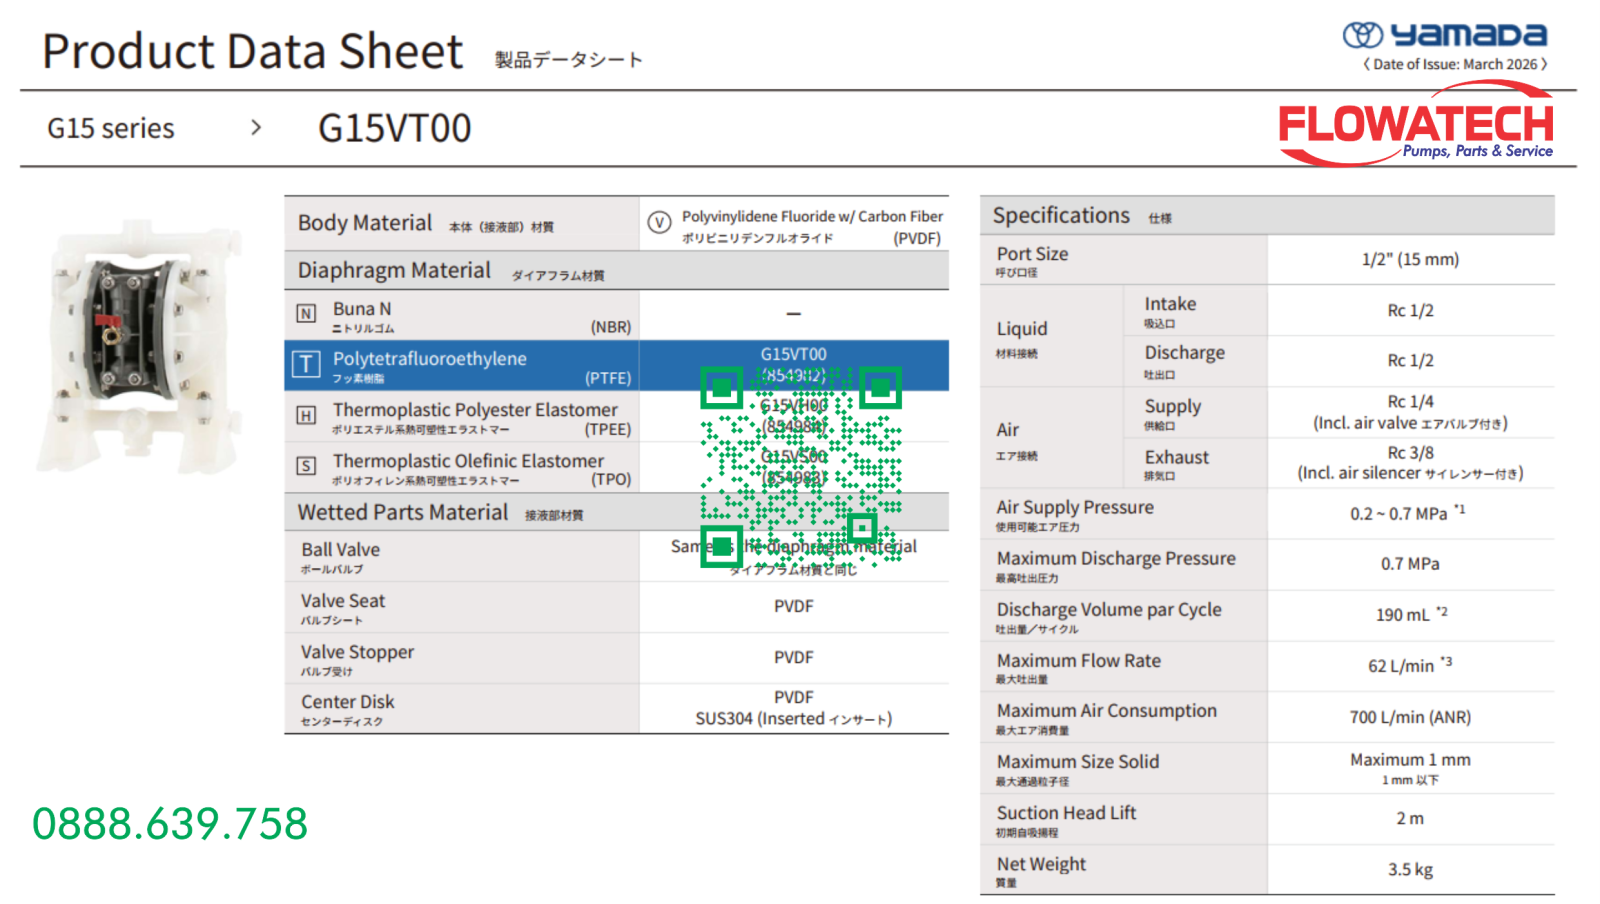Click Thermoplastic Olefinic Elastomer text
Viewport: 1600px width, 904px height.
coord(468,461)
